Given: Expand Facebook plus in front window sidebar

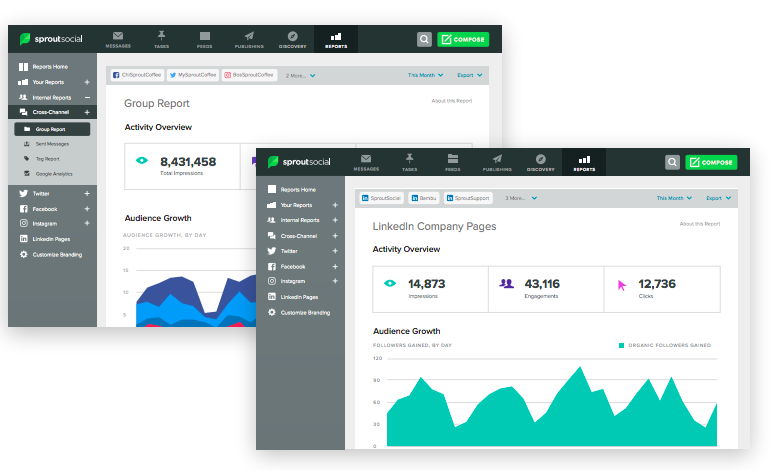Looking at the screenshot, I should coord(335,266).
